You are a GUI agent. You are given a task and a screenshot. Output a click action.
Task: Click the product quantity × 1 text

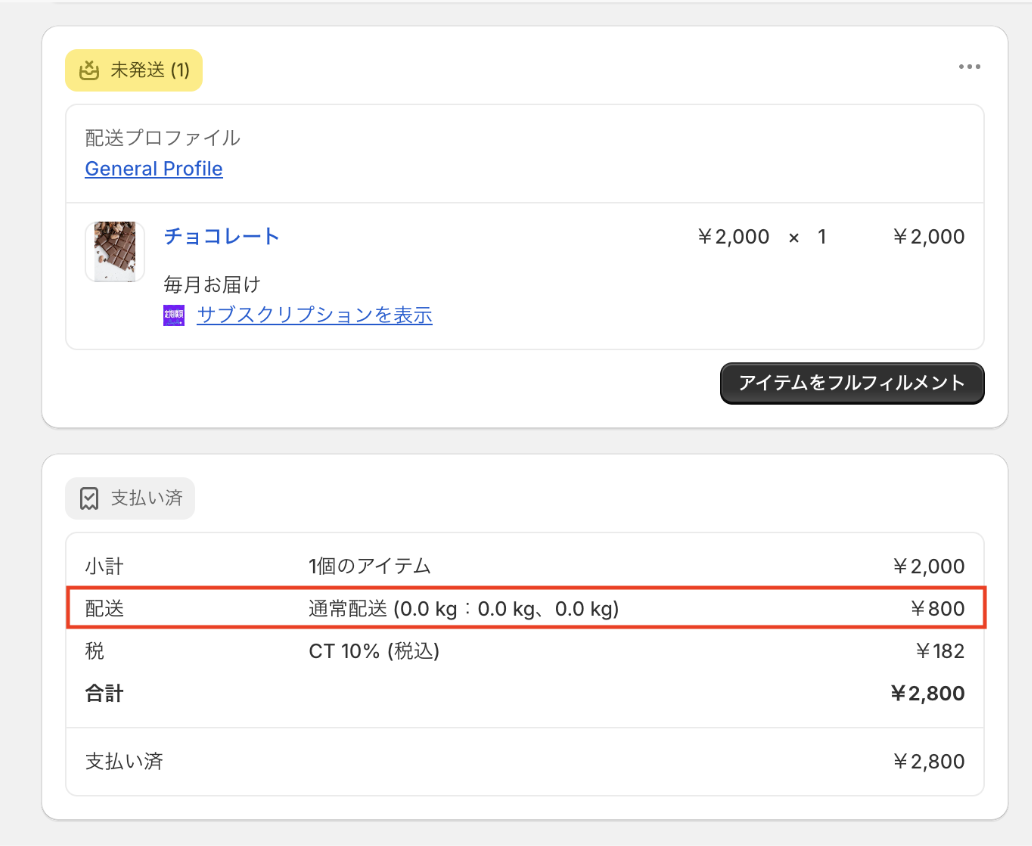[x=808, y=237]
